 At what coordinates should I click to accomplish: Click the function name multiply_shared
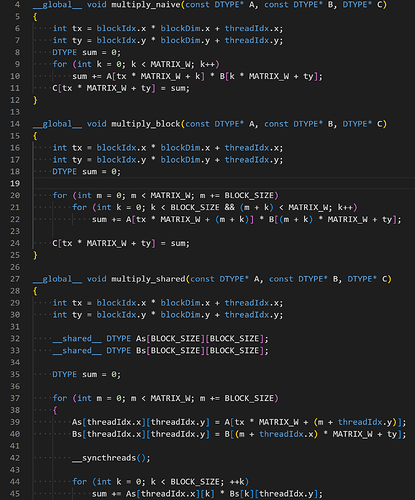pos(148,279)
